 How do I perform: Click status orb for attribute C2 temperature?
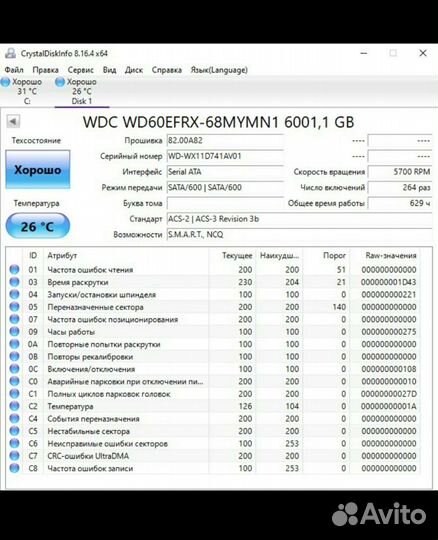click(x=14, y=406)
